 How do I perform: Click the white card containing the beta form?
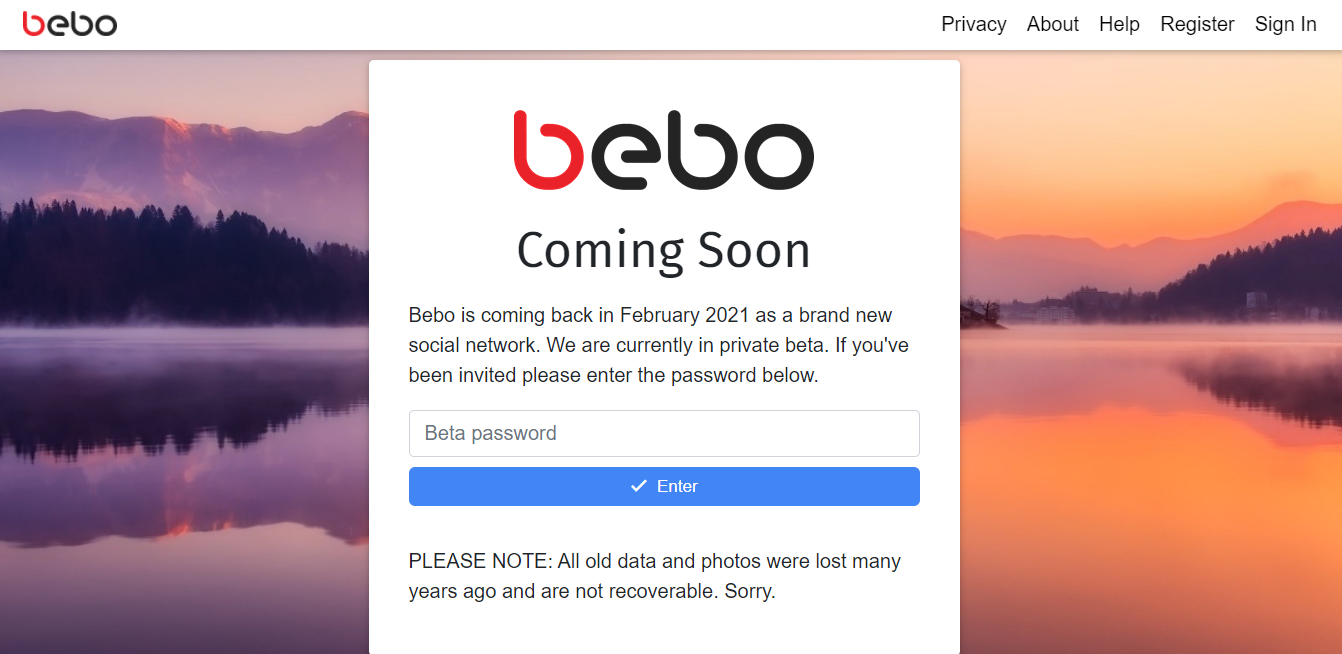coord(663,630)
